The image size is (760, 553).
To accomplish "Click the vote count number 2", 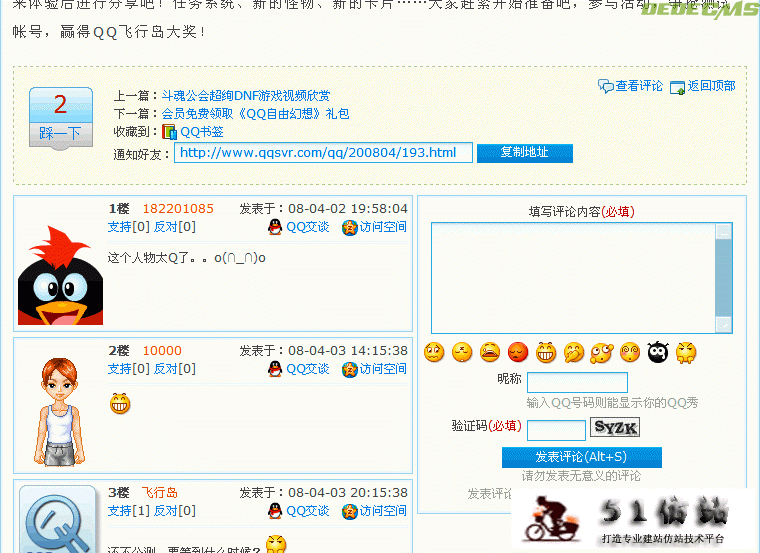I will (61, 105).
